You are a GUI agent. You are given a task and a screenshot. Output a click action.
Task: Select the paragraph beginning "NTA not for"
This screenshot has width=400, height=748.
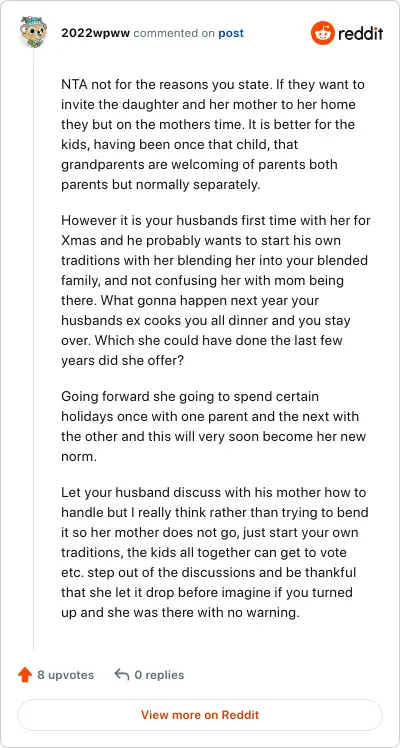click(x=213, y=135)
